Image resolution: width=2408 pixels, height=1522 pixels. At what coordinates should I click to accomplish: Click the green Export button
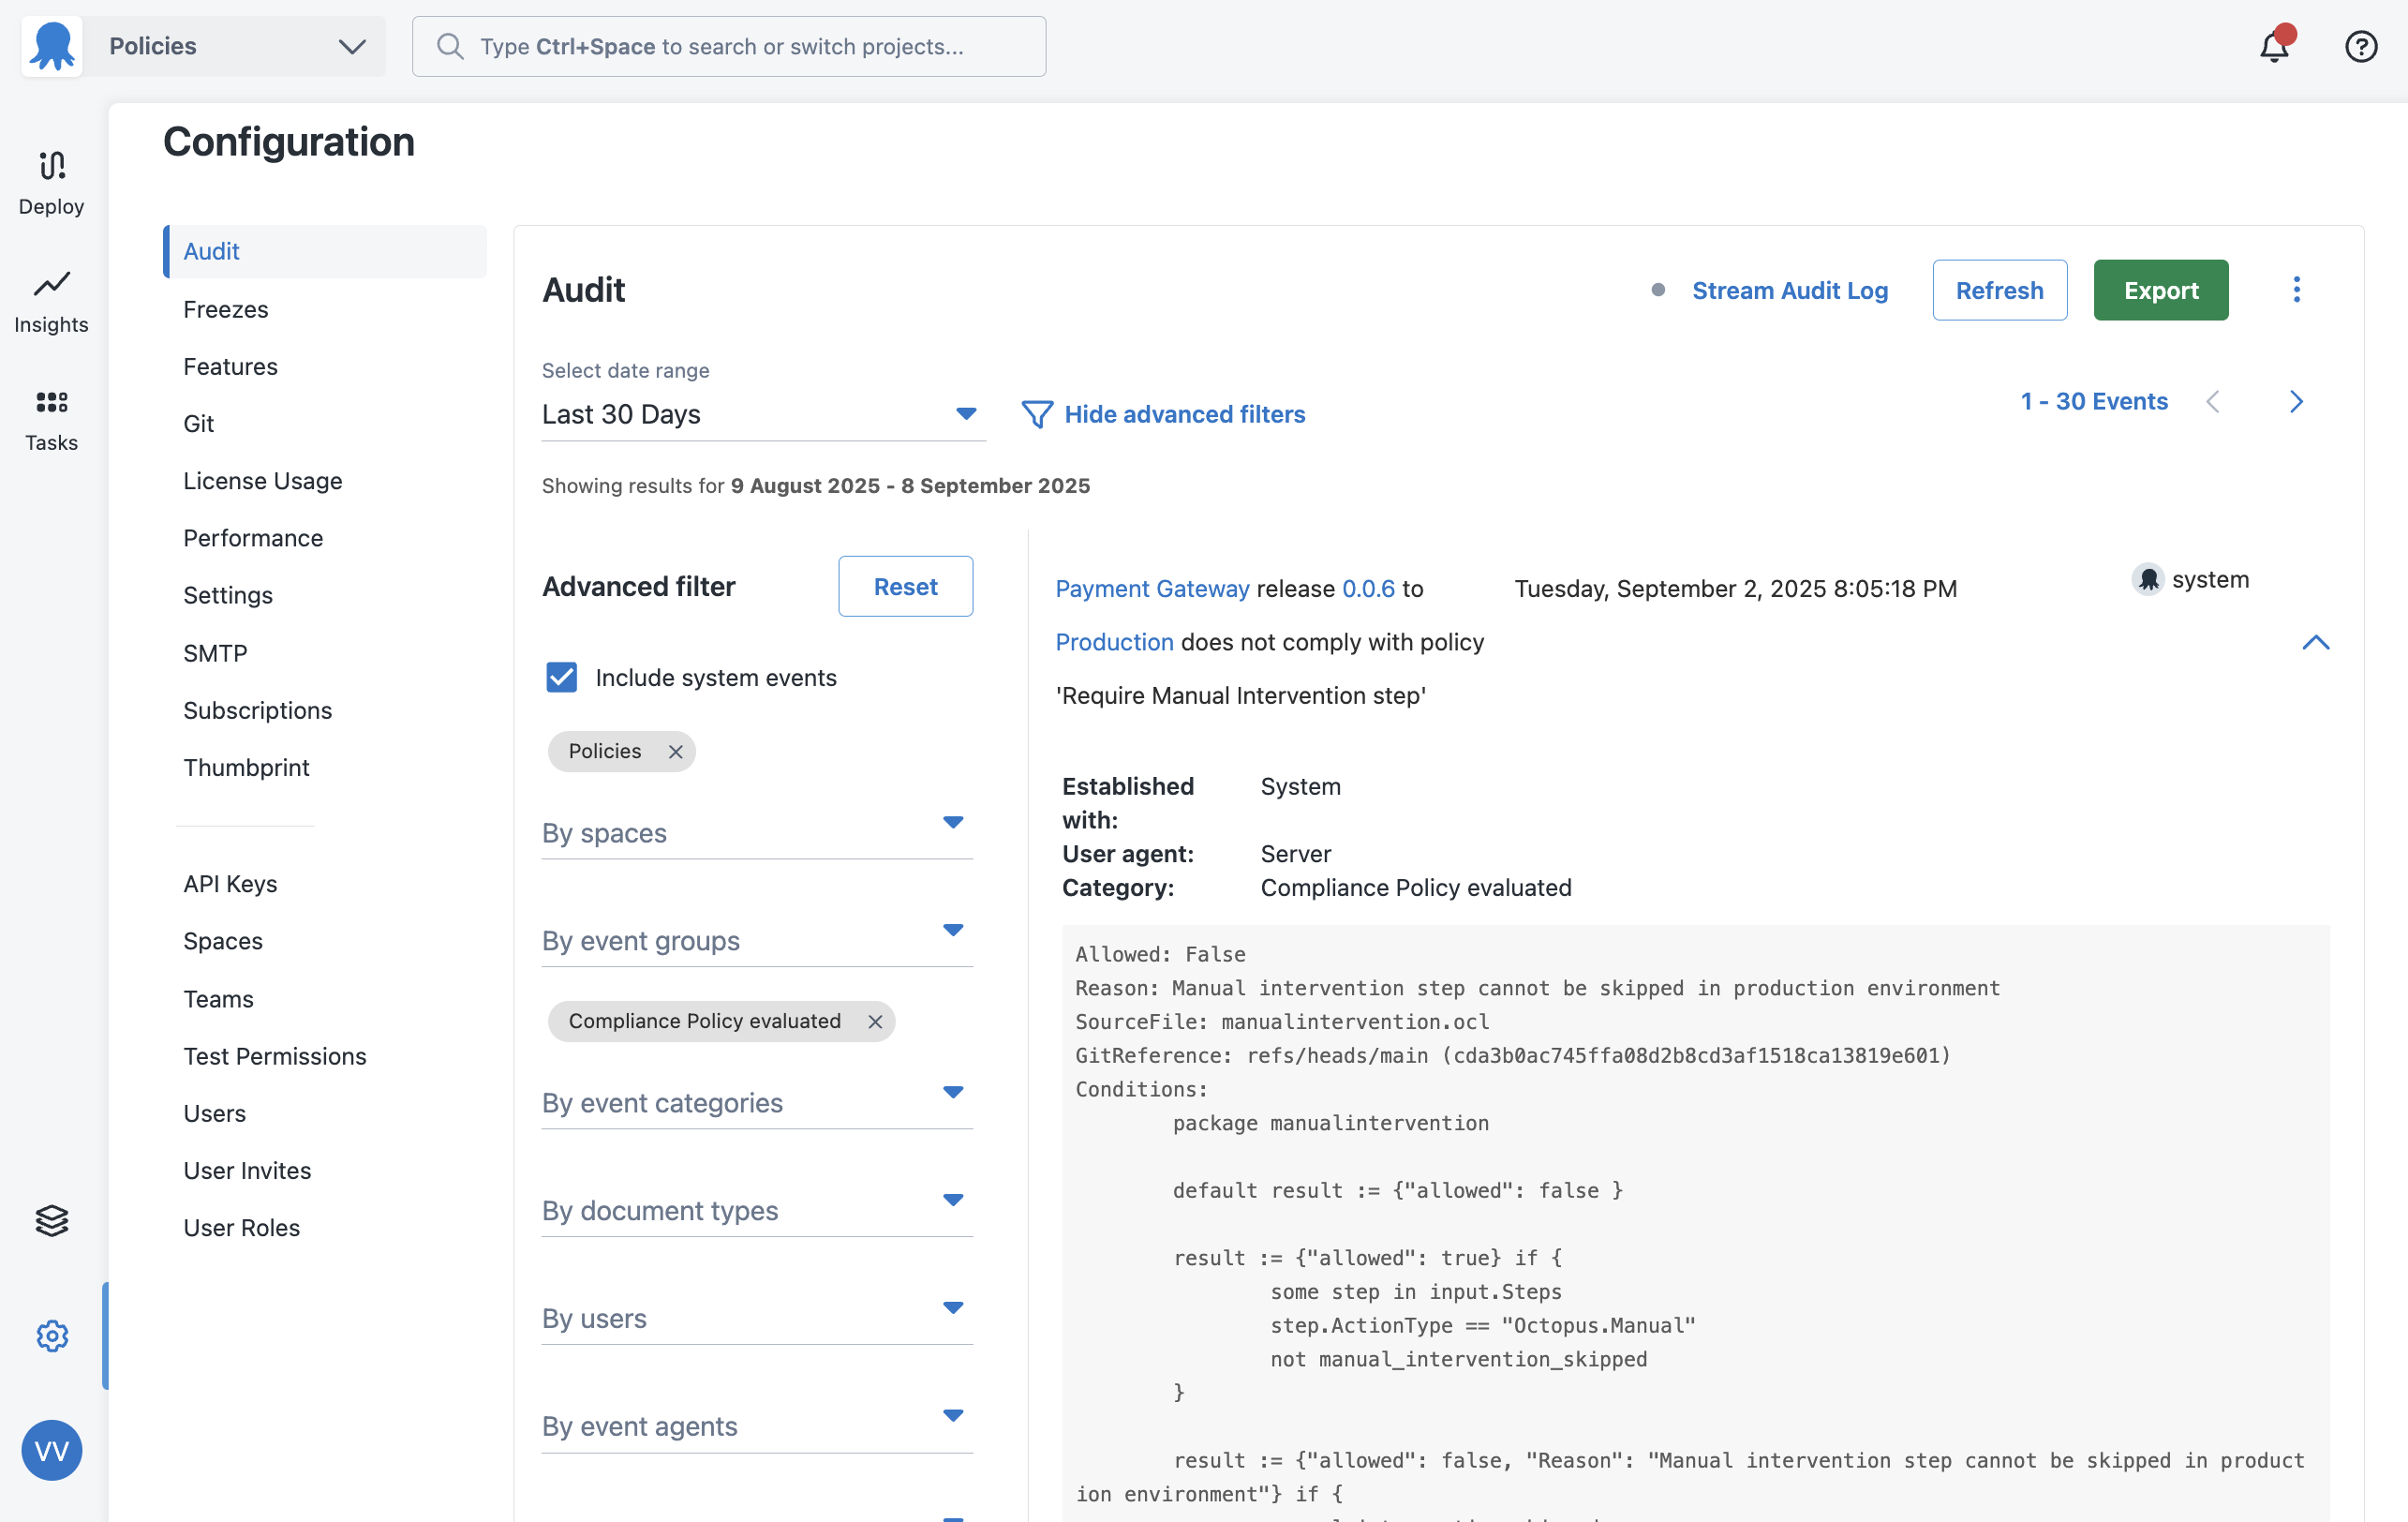[2161, 290]
